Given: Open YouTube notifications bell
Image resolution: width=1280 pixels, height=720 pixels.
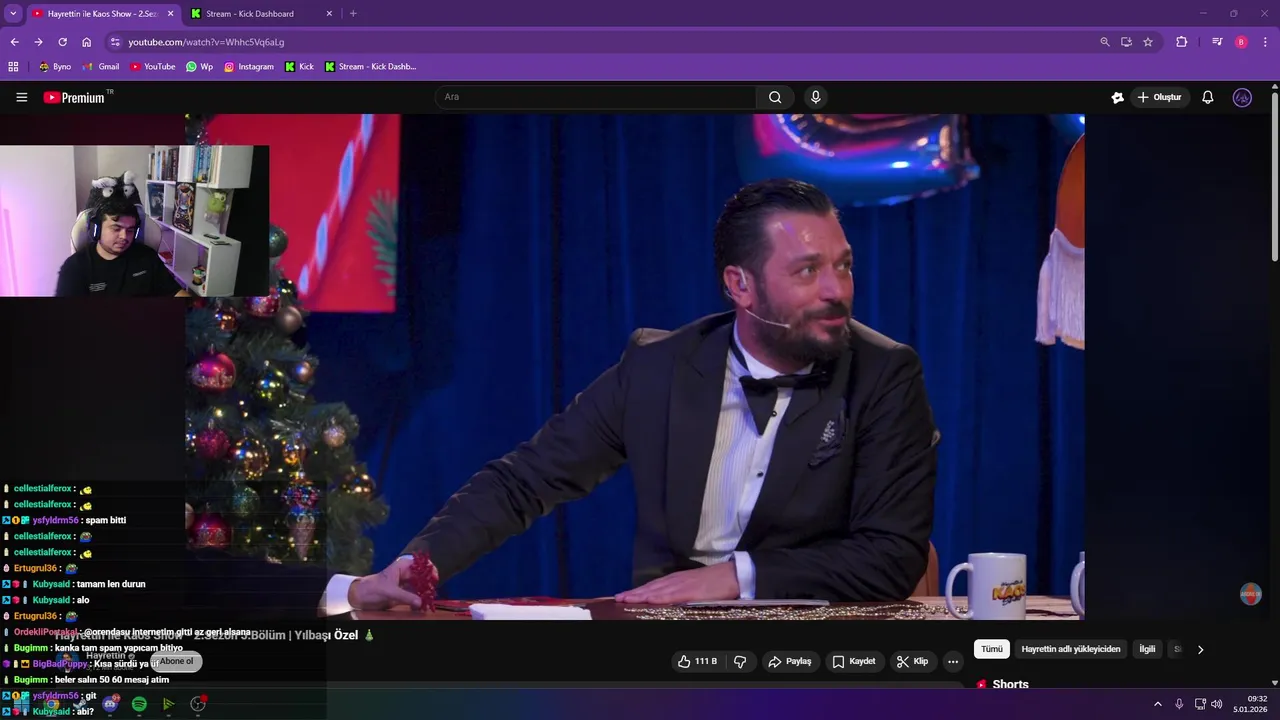Looking at the screenshot, I should [x=1208, y=97].
